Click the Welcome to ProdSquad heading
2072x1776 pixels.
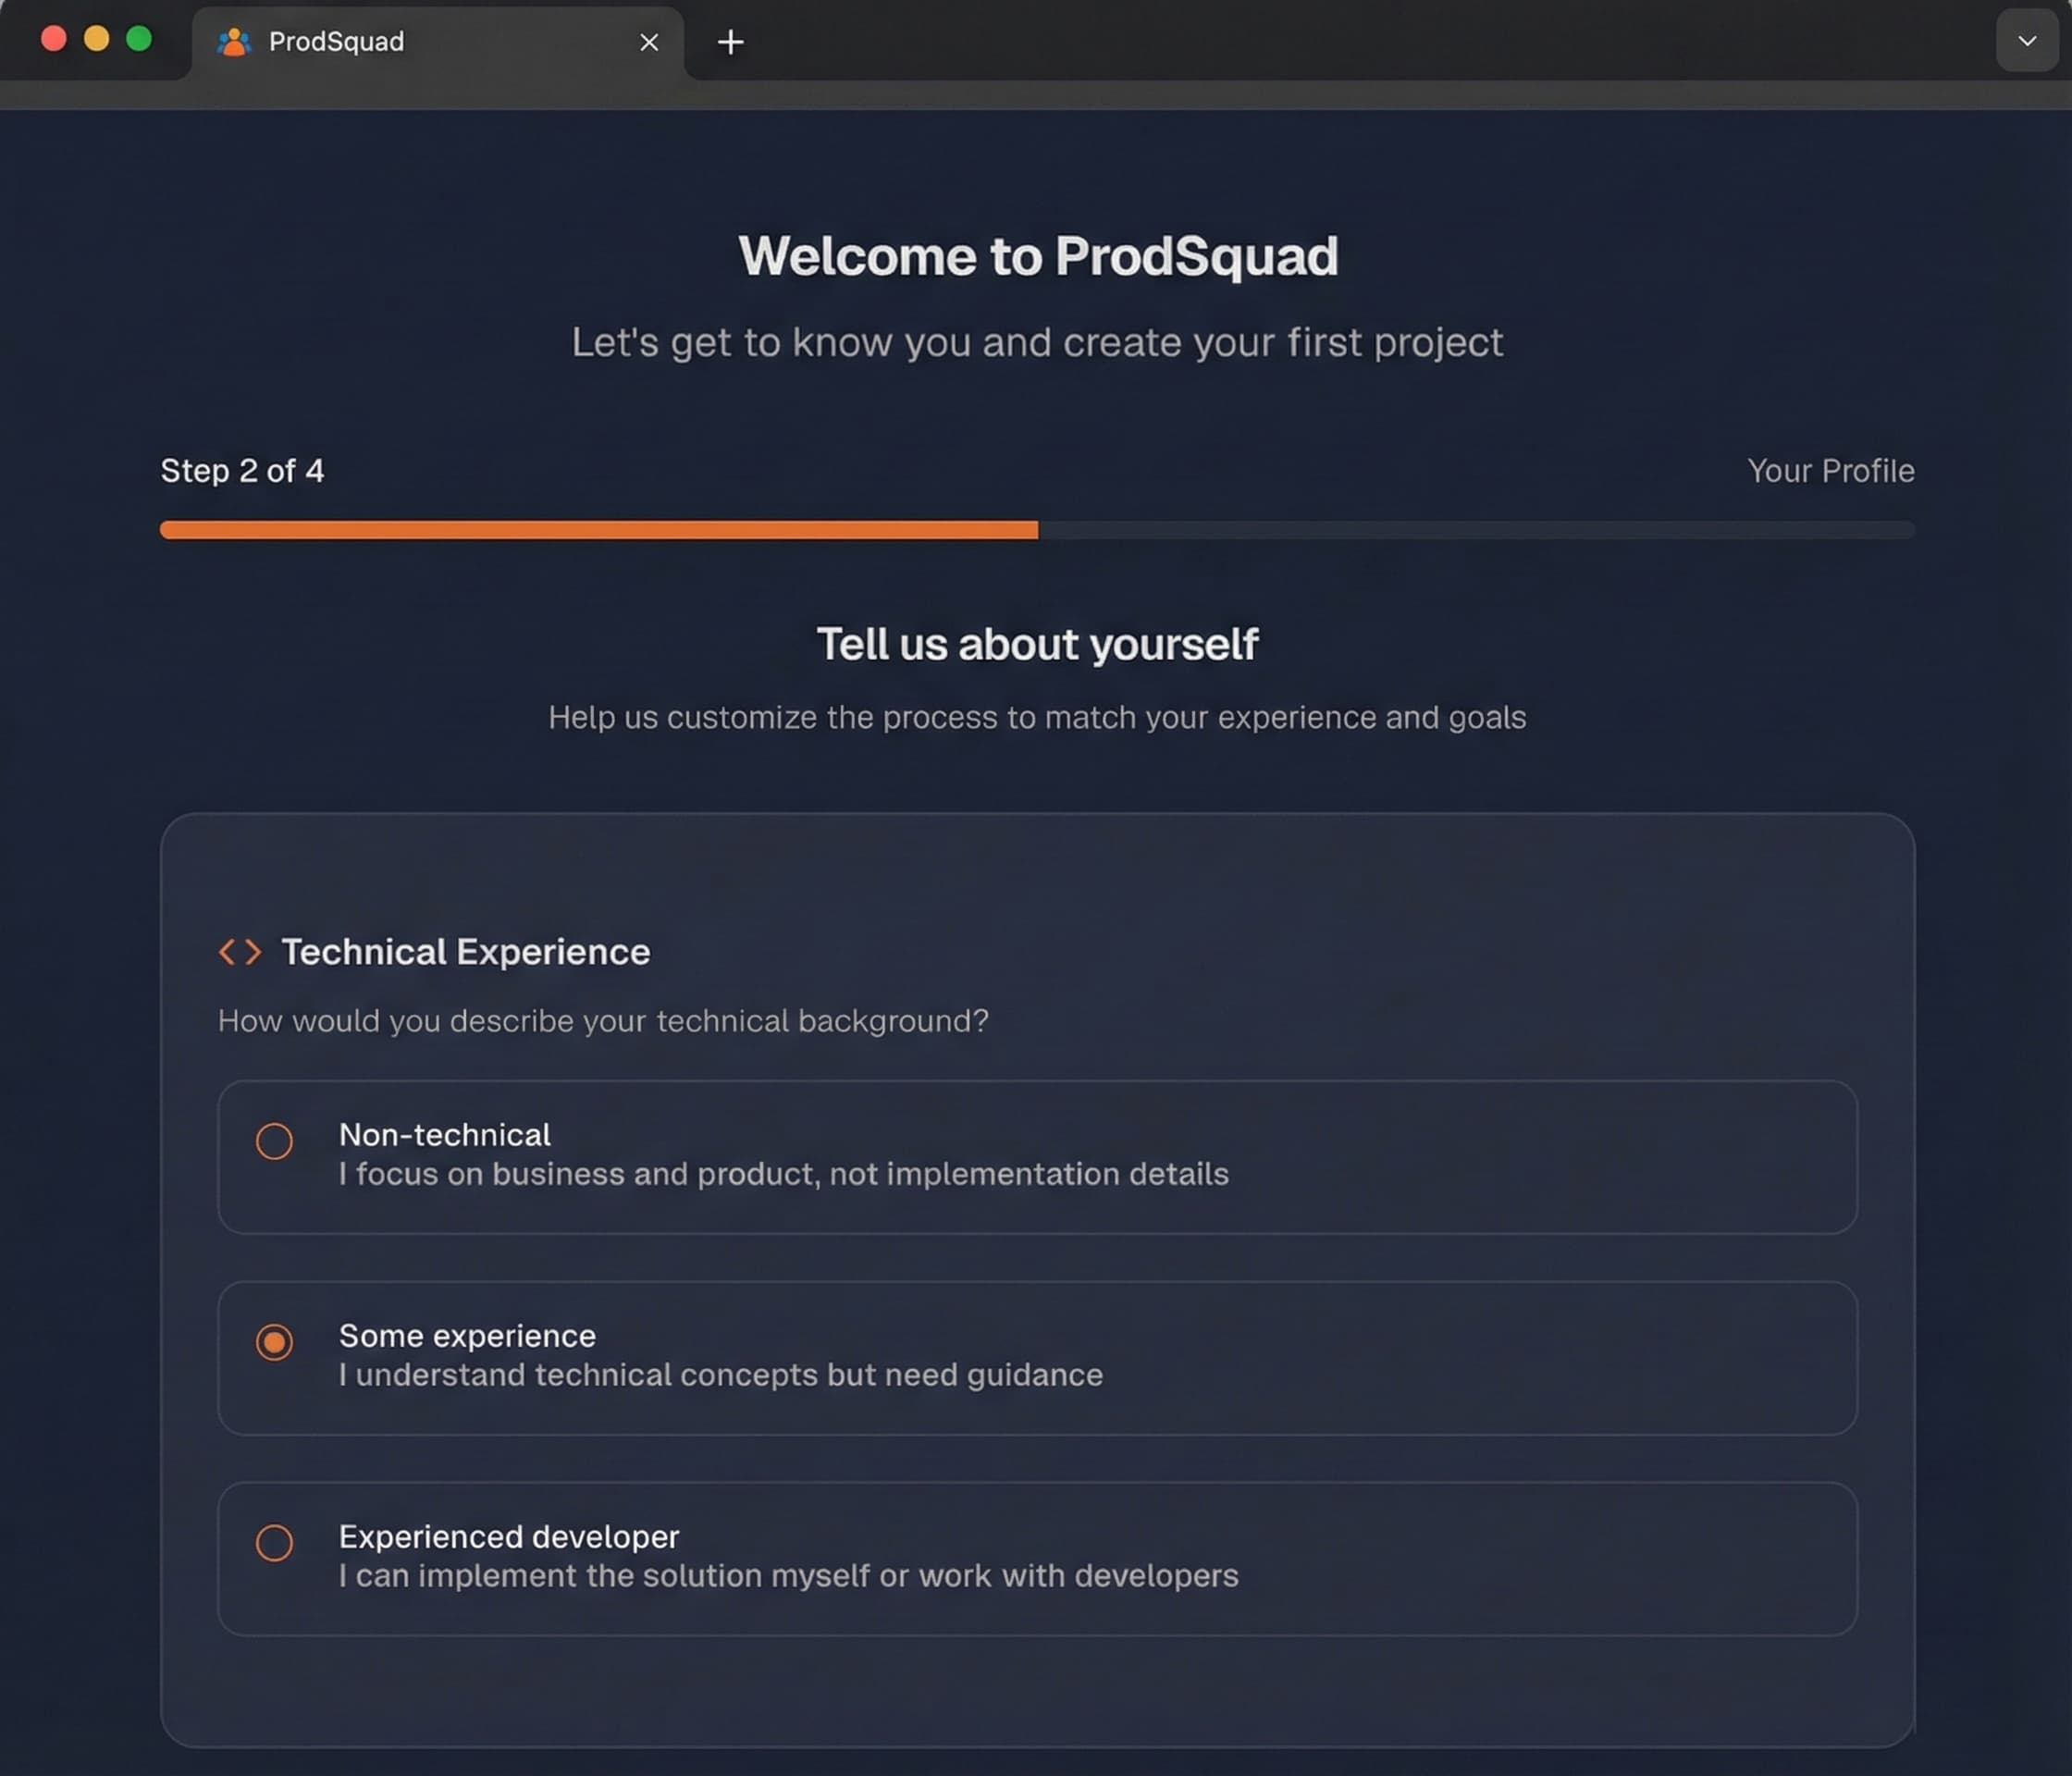coord(1040,255)
